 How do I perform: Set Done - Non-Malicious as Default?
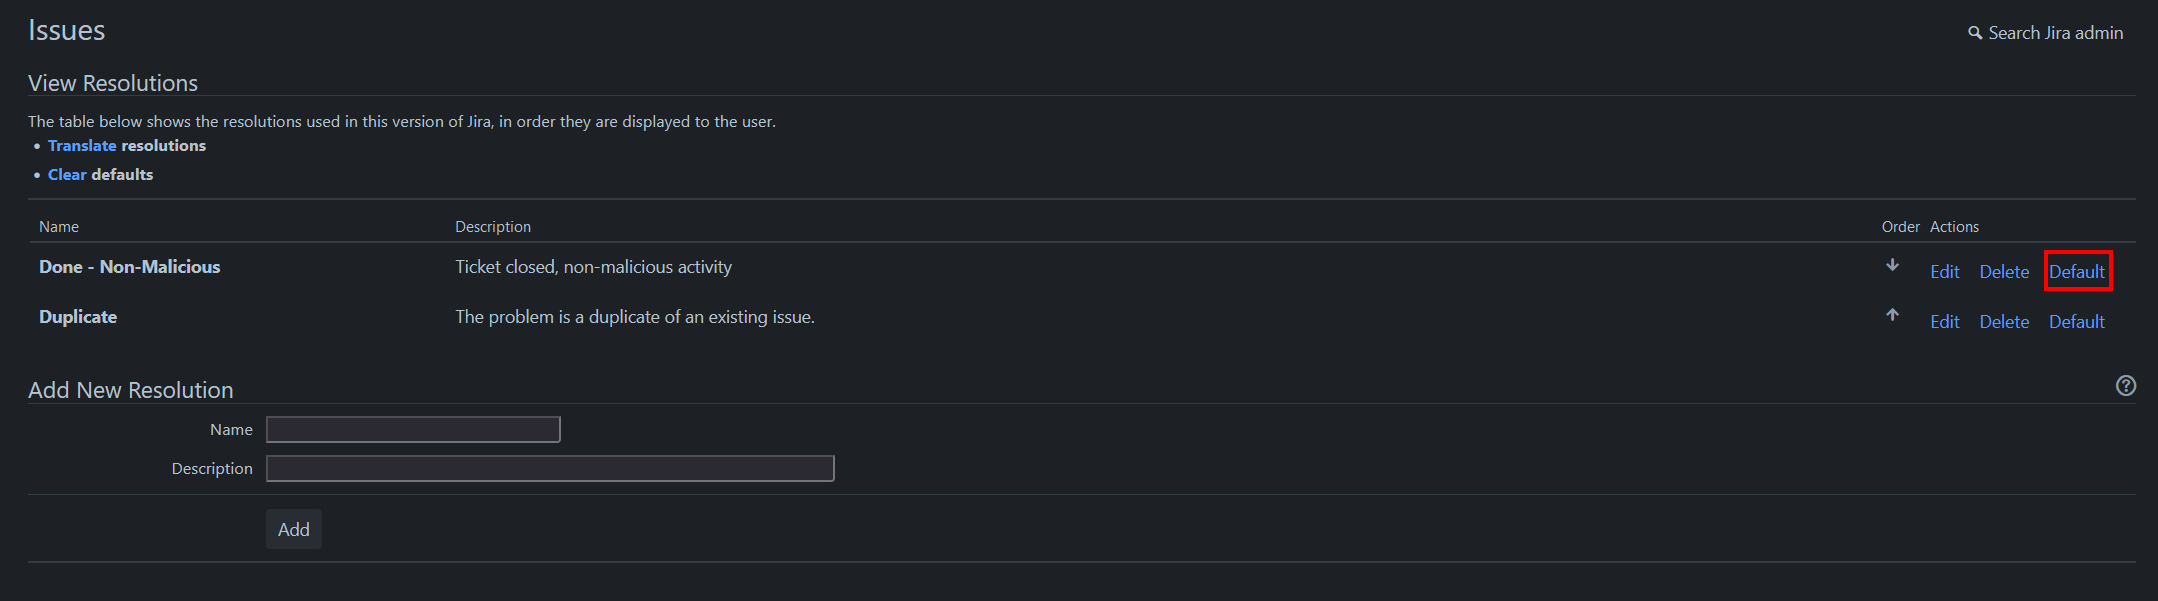(x=2076, y=272)
